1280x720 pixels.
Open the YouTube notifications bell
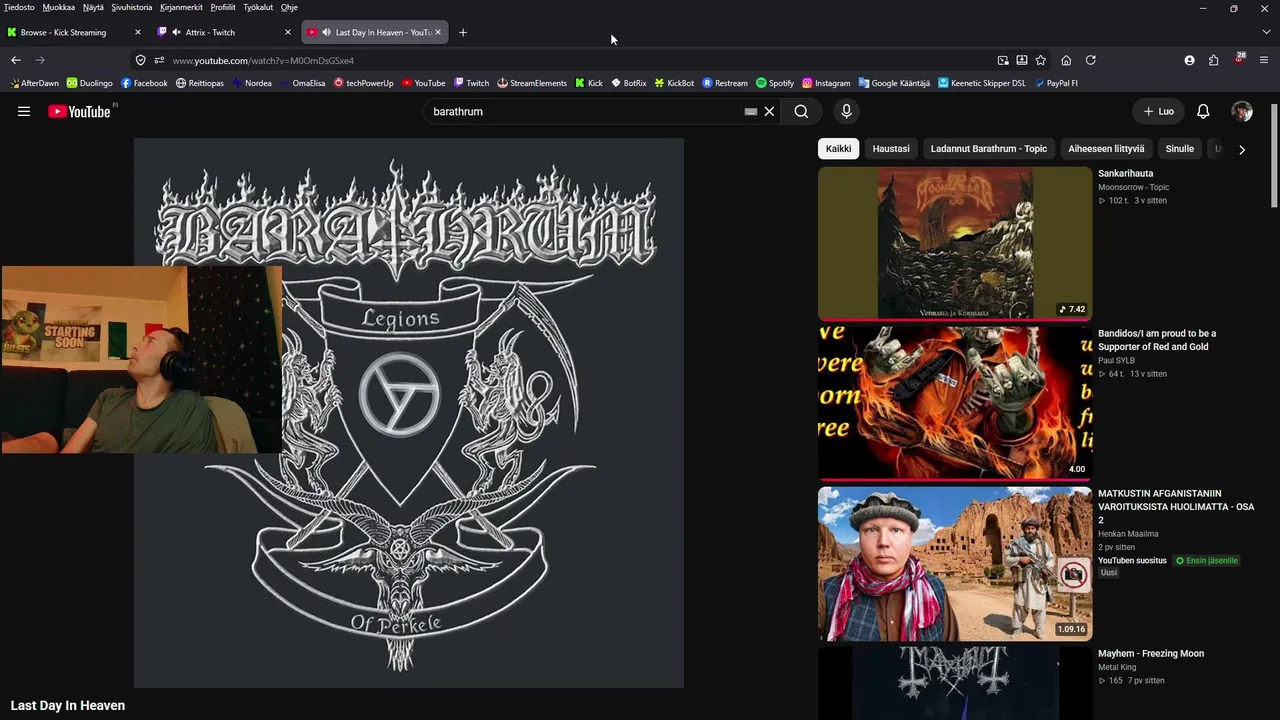coord(1203,111)
